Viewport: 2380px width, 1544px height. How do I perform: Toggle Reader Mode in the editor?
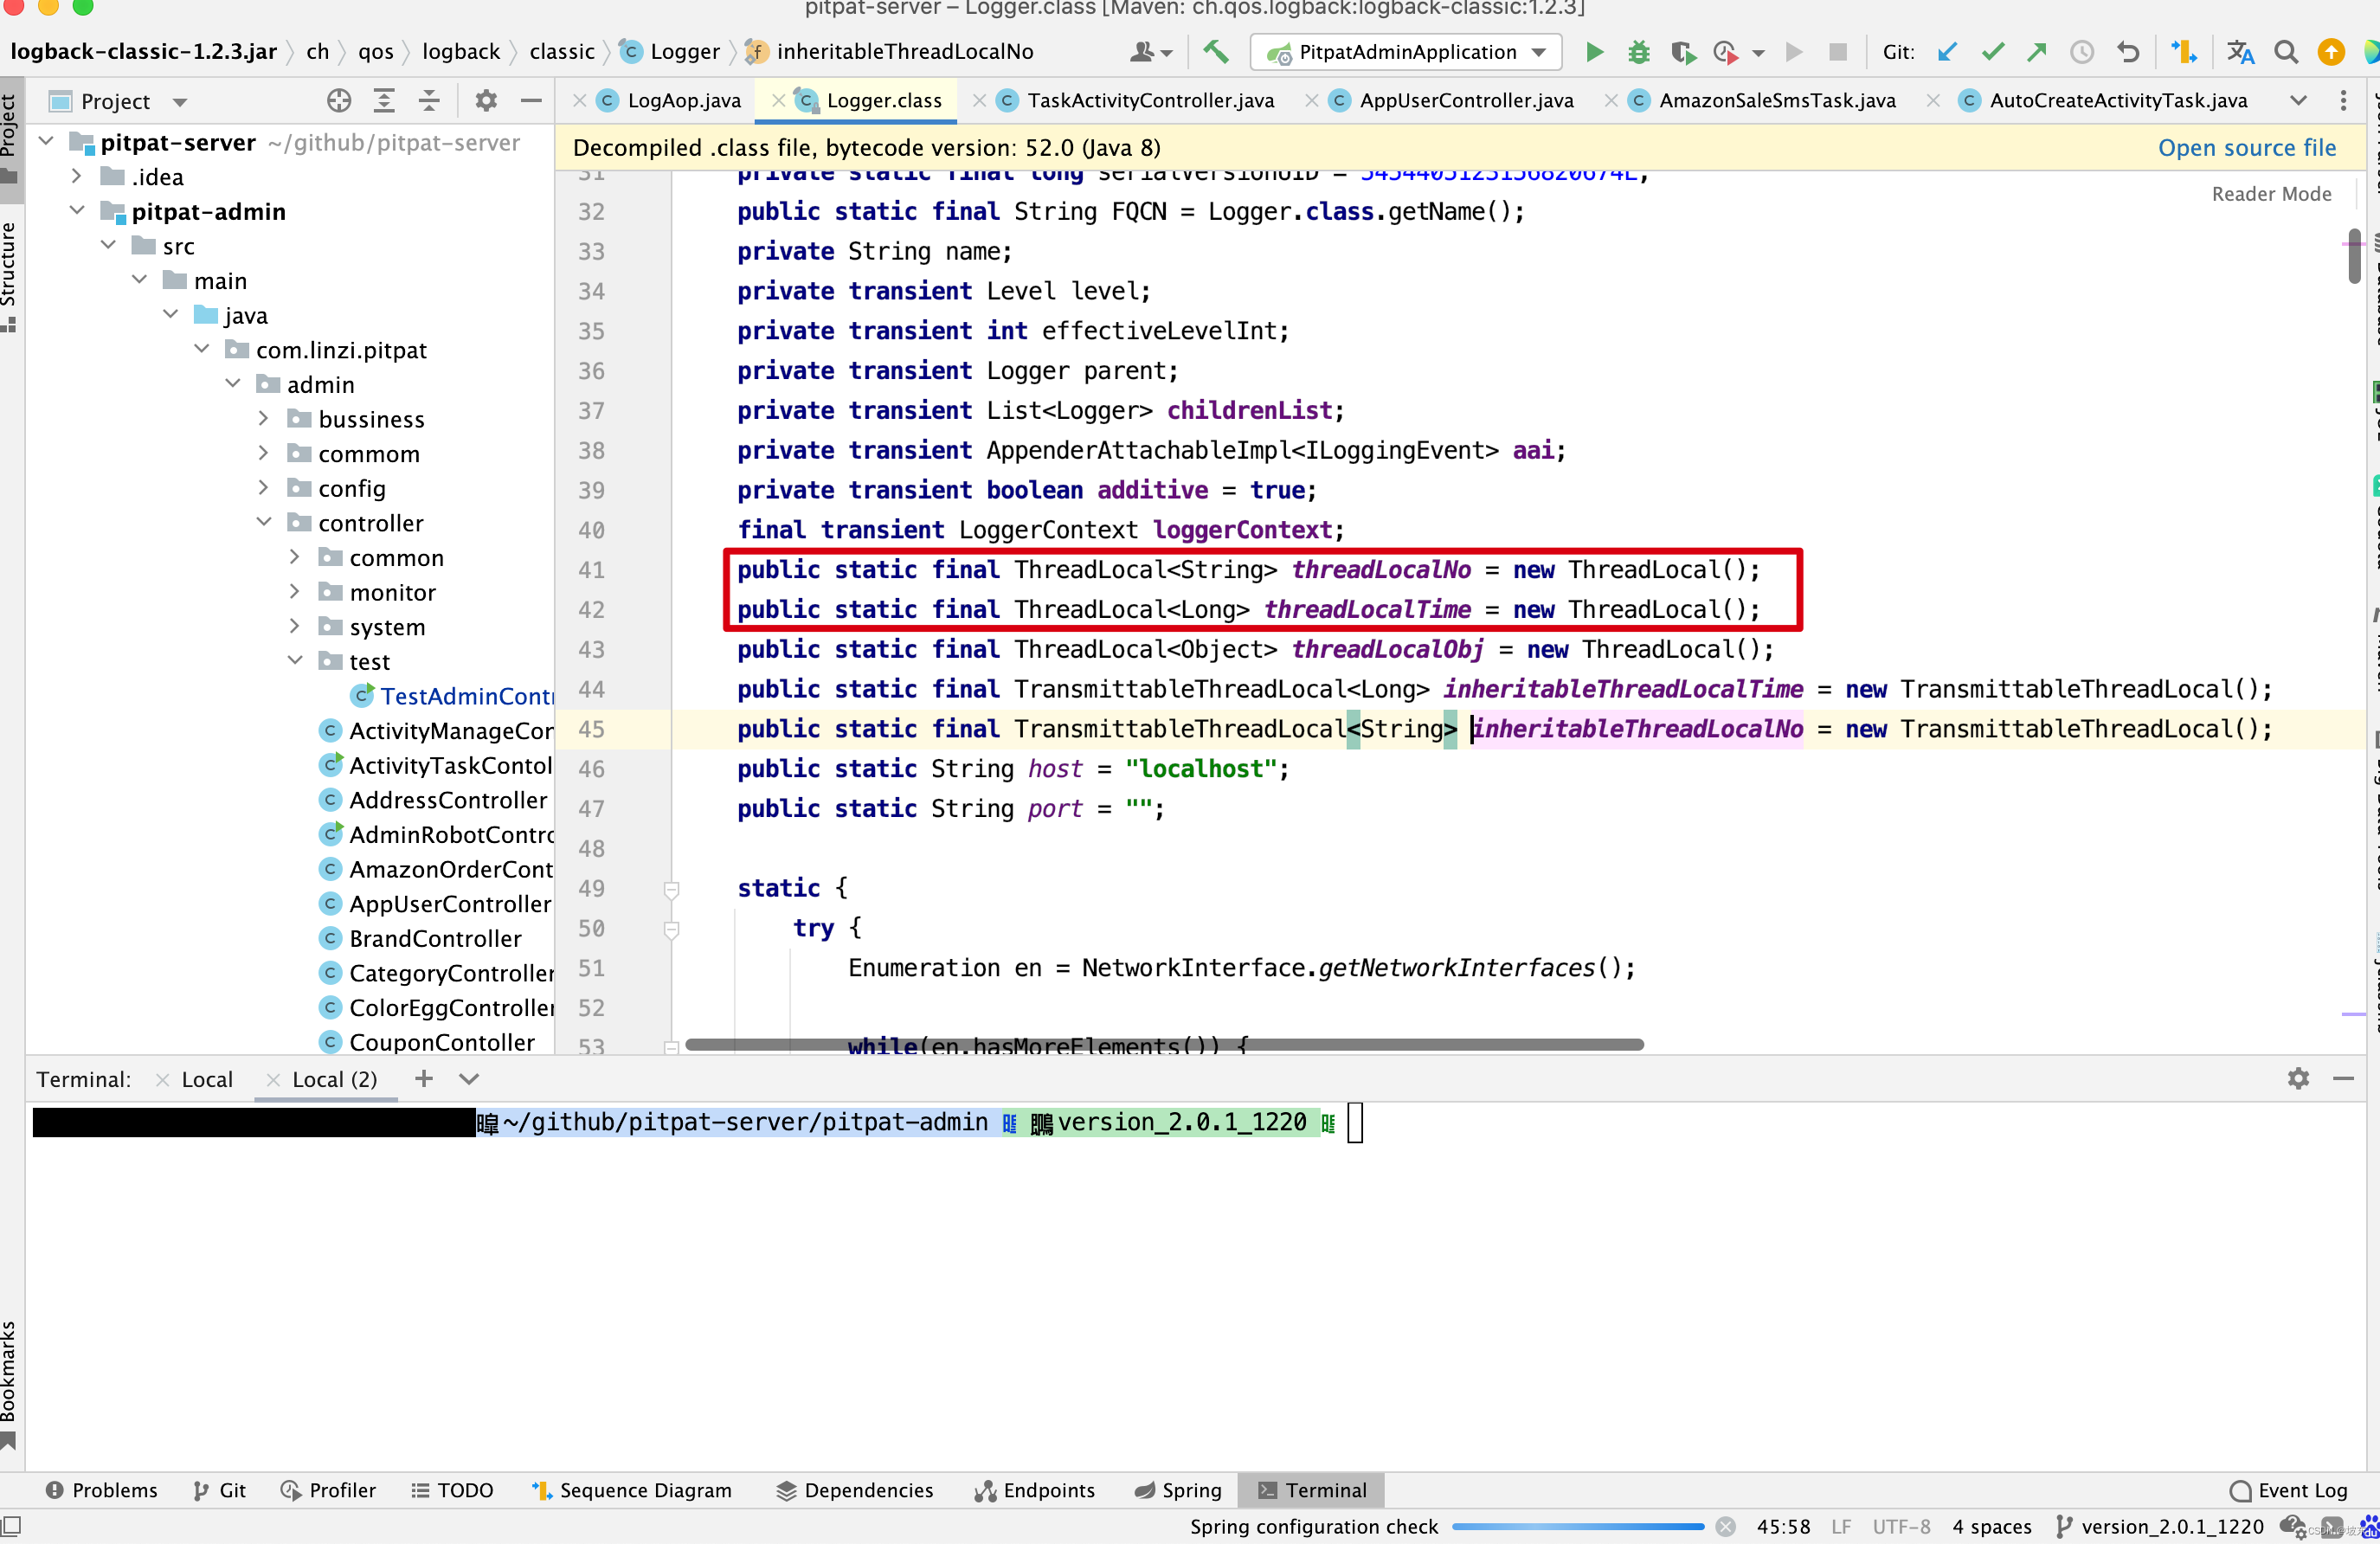tap(2271, 194)
